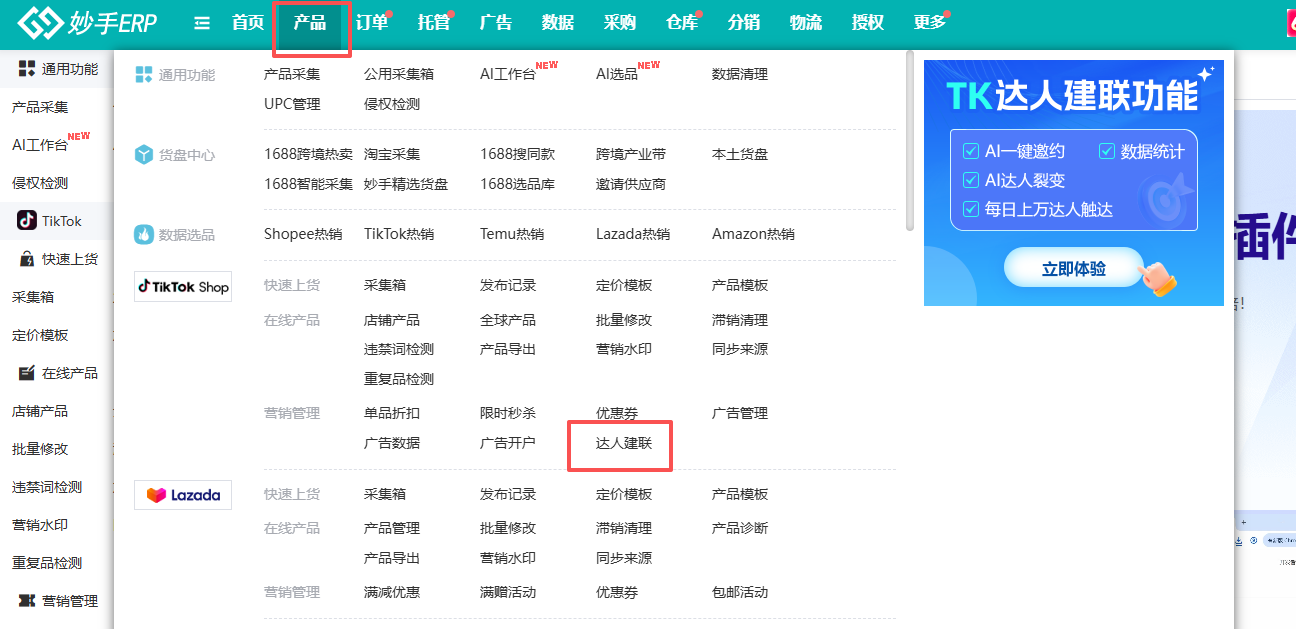The height and width of the screenshot is (629, 1296).
Task: Open TikTok热销 link
Action: 399,234
